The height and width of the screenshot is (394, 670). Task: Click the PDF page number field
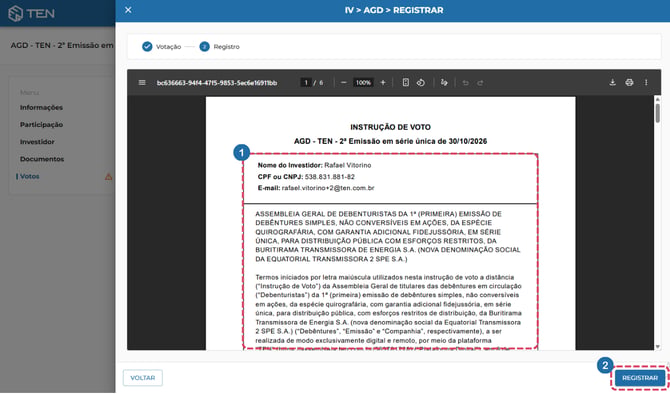click(x=306, y=82)
